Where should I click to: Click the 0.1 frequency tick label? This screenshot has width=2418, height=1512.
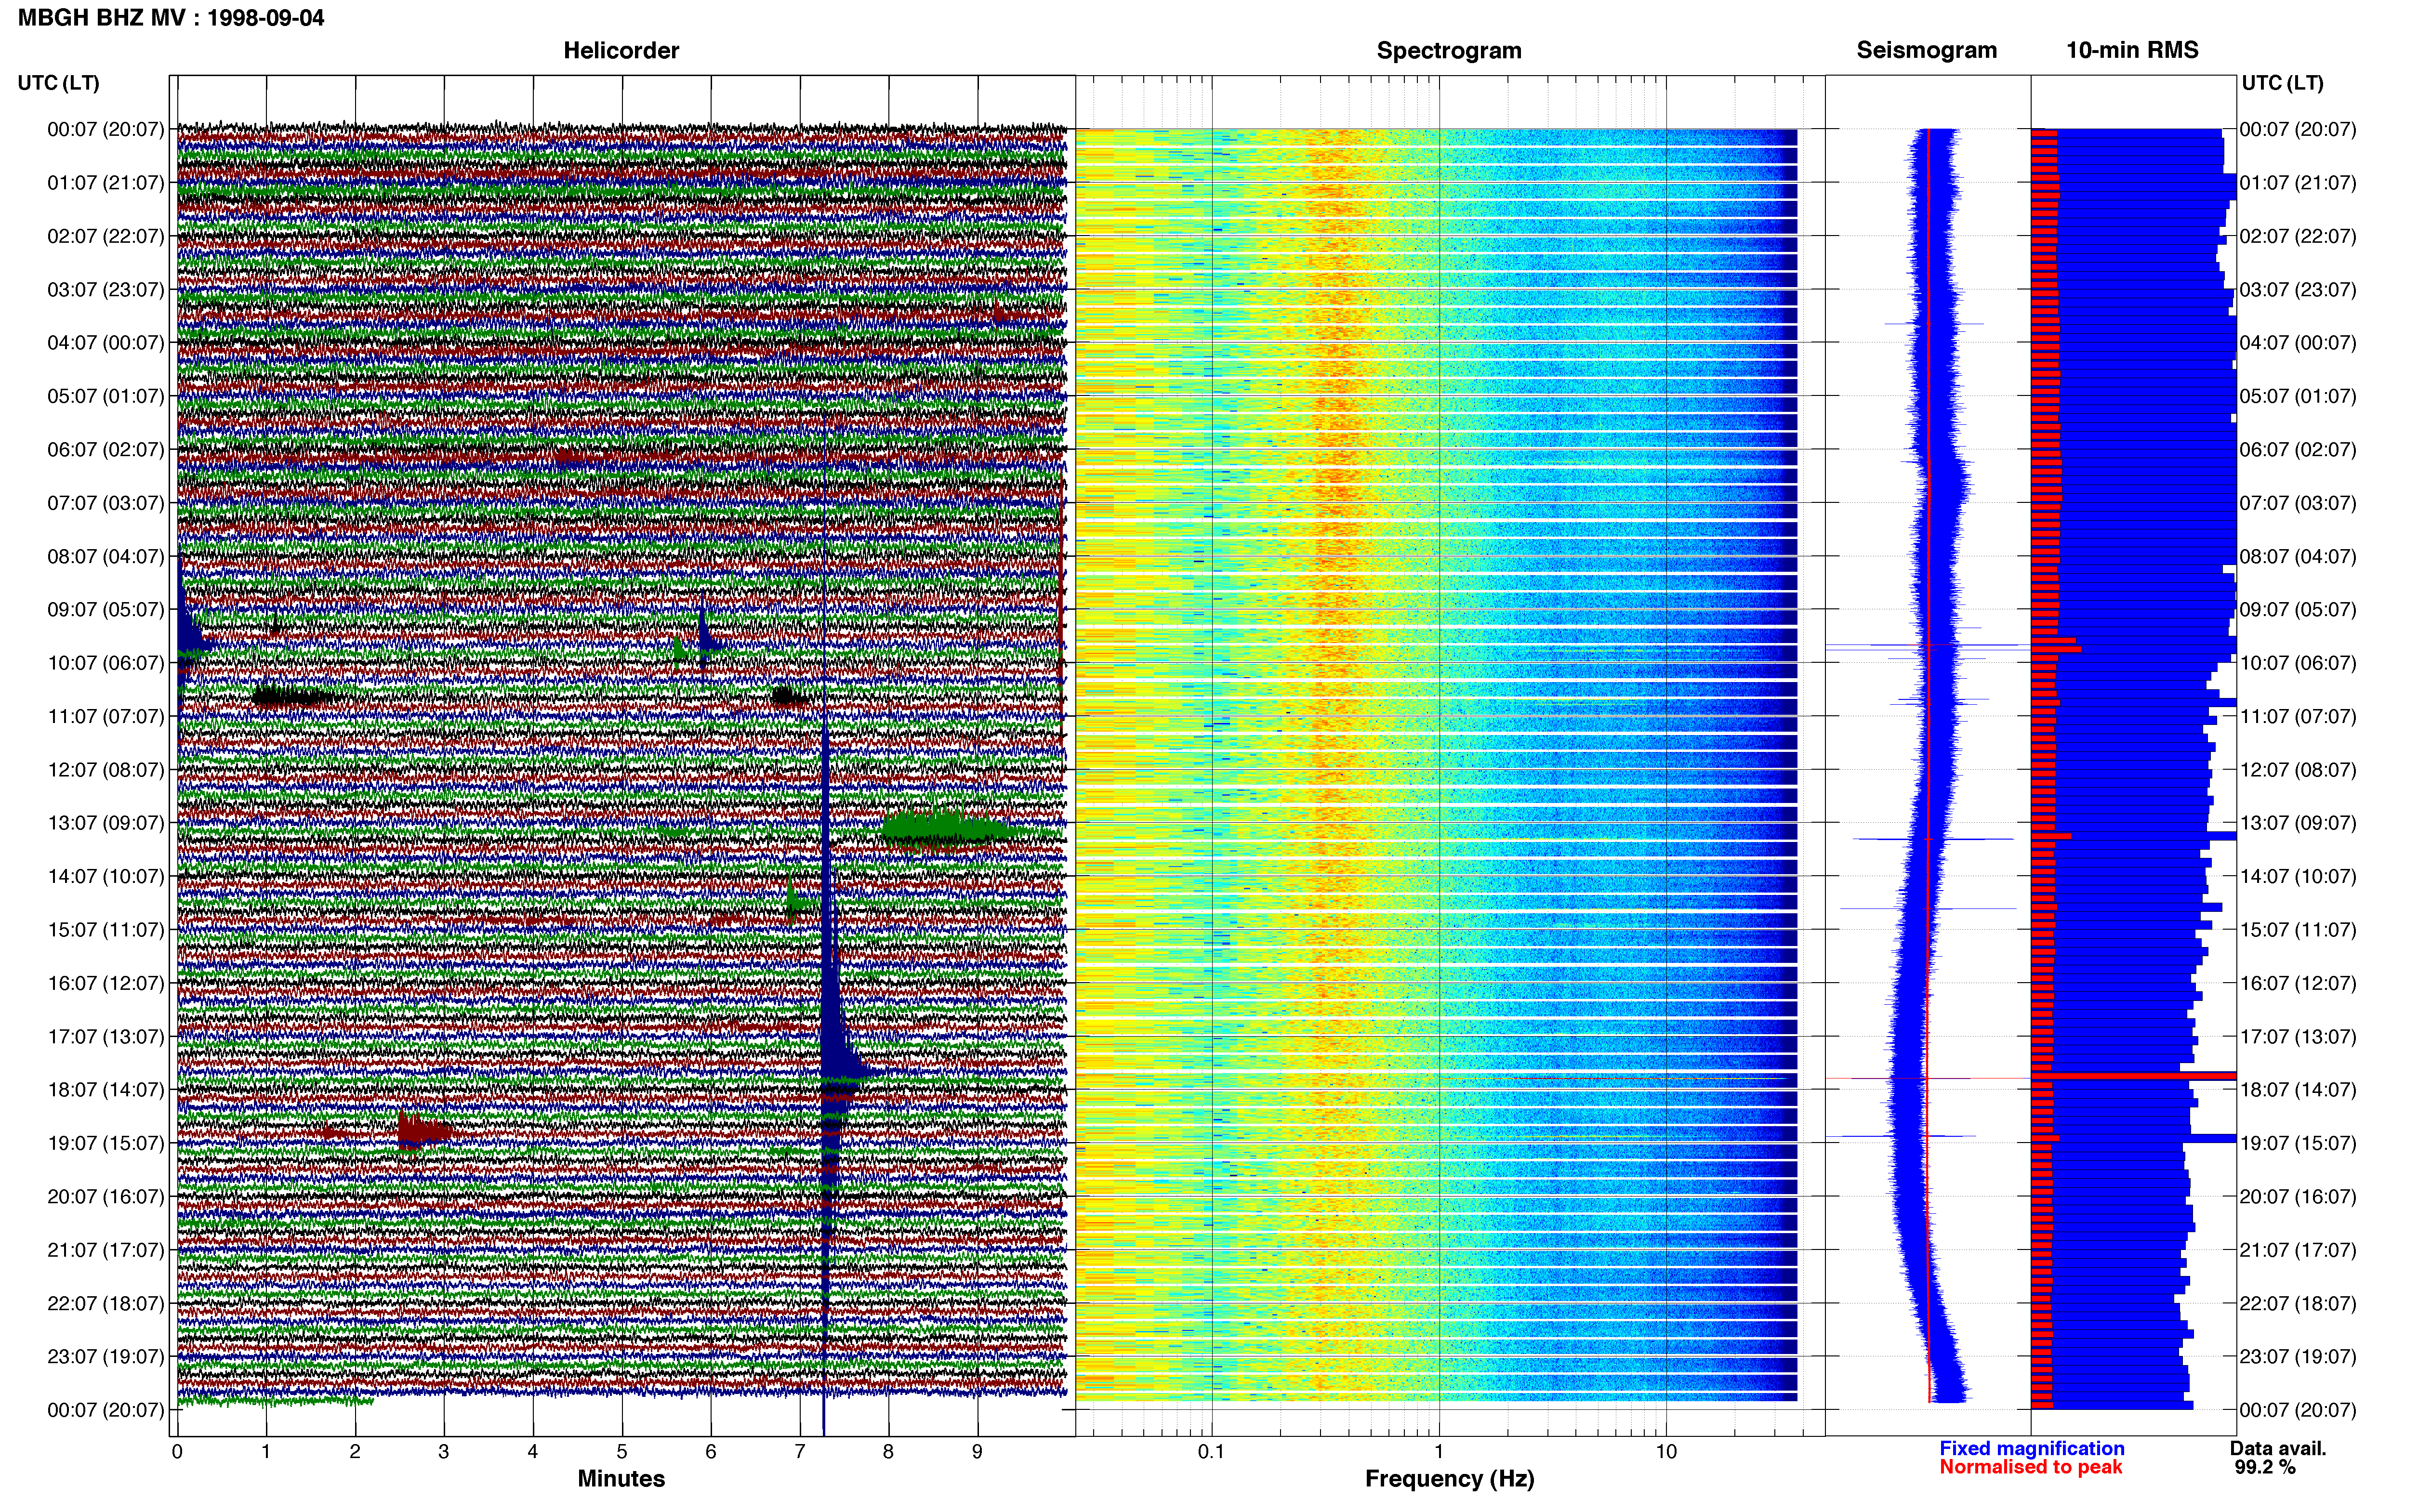pos(1211,1451)
